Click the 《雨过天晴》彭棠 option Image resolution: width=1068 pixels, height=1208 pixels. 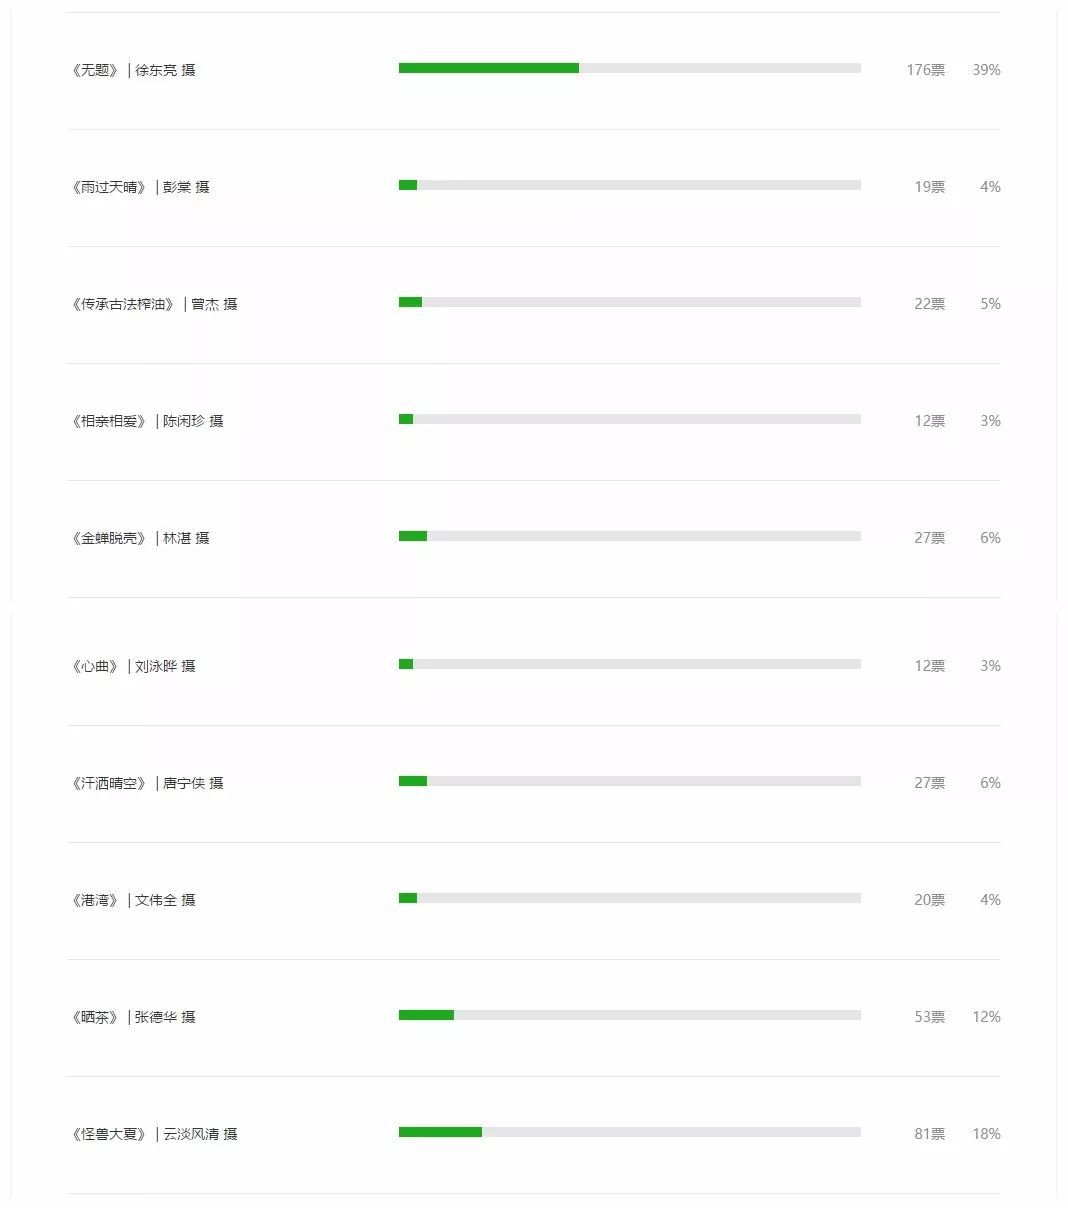[534, 187]
